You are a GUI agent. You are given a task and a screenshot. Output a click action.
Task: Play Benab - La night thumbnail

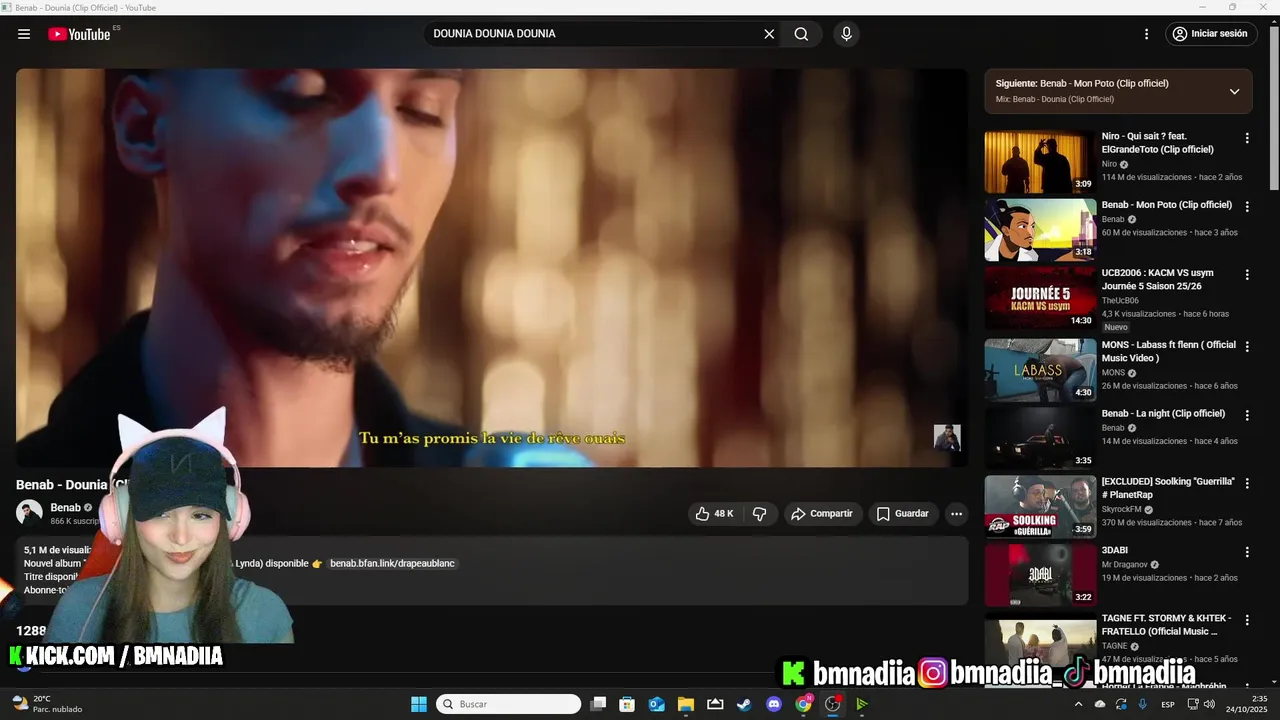coord(1040,438)
